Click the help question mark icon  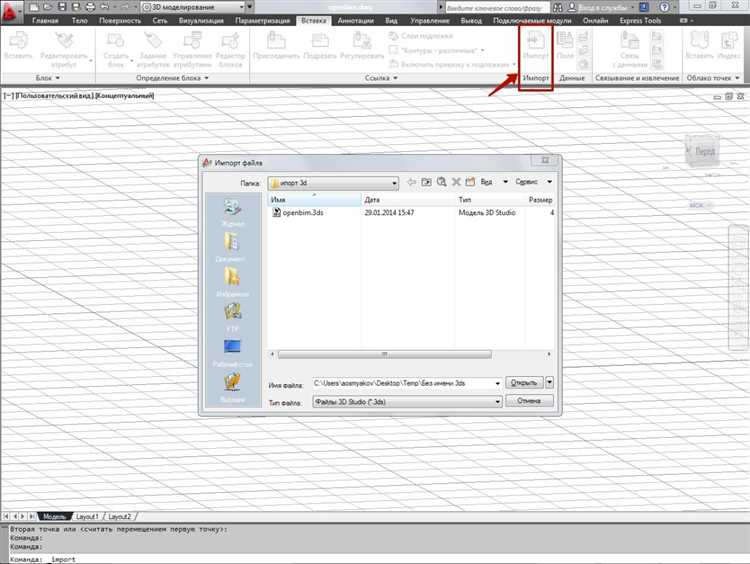pos(664,7)
